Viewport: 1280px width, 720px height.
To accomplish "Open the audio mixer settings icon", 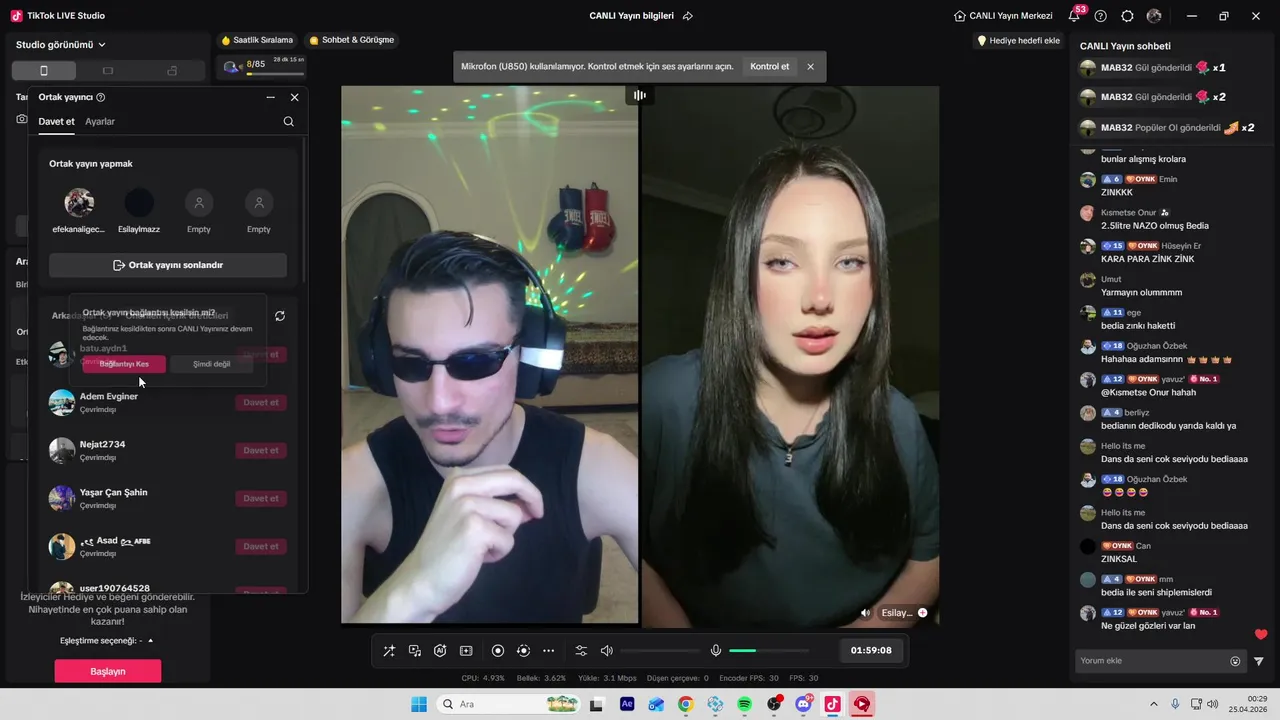I will pyautogui.click(x=581, y=651).
